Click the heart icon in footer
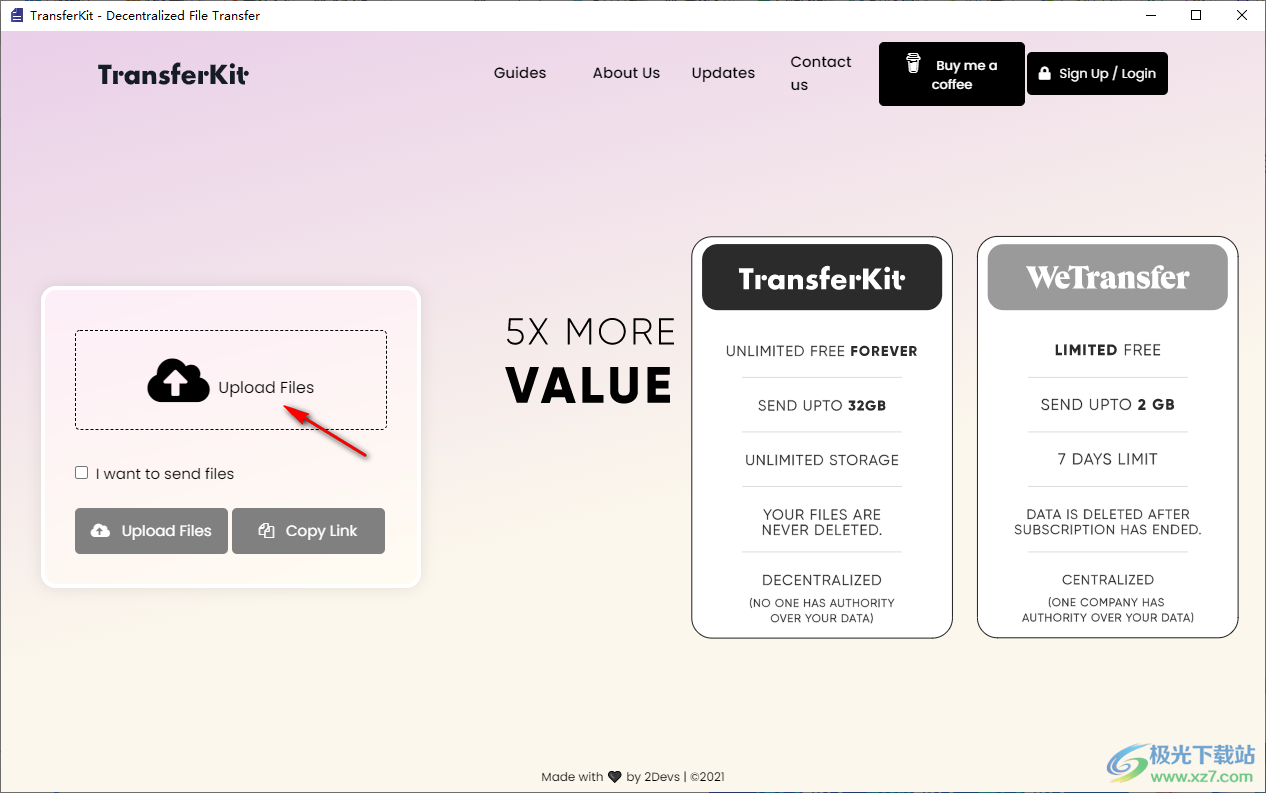 pos(615,777)
